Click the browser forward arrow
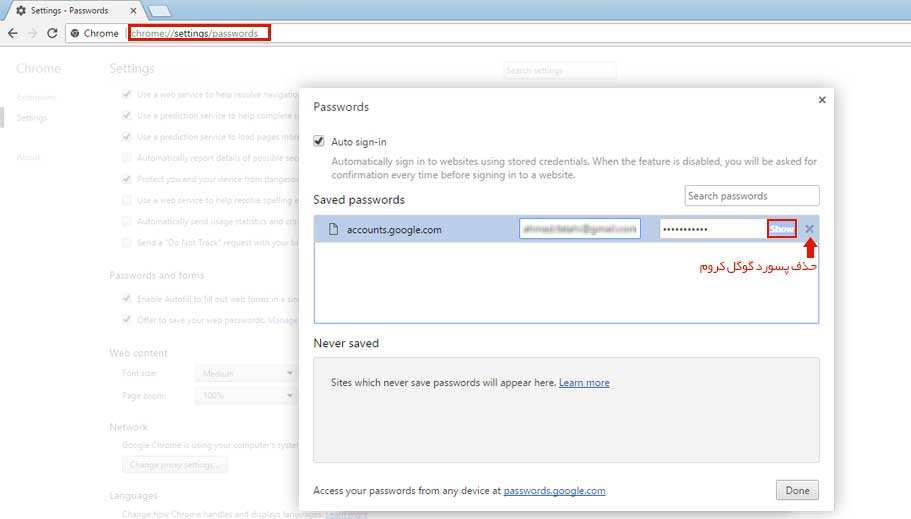 (x=33, y=33)
